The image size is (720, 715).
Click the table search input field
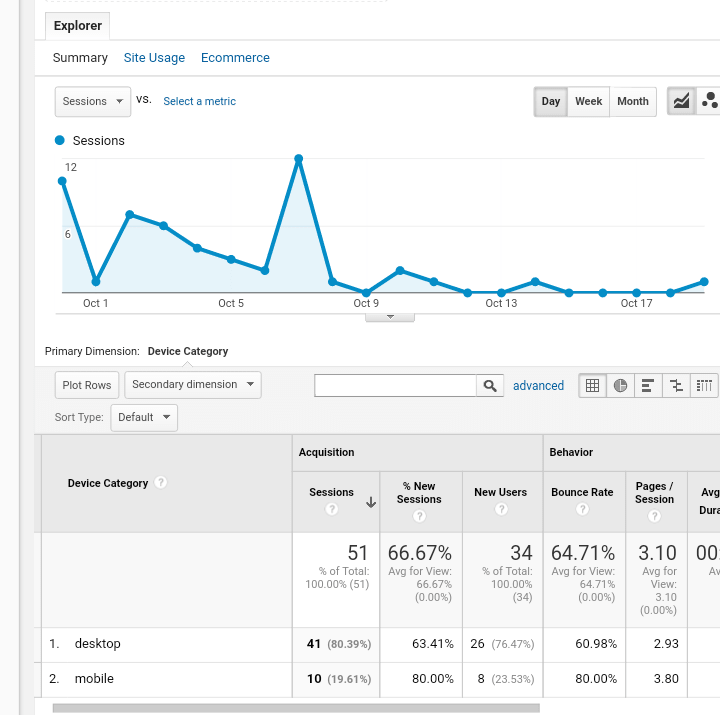[x=395, y=385]
